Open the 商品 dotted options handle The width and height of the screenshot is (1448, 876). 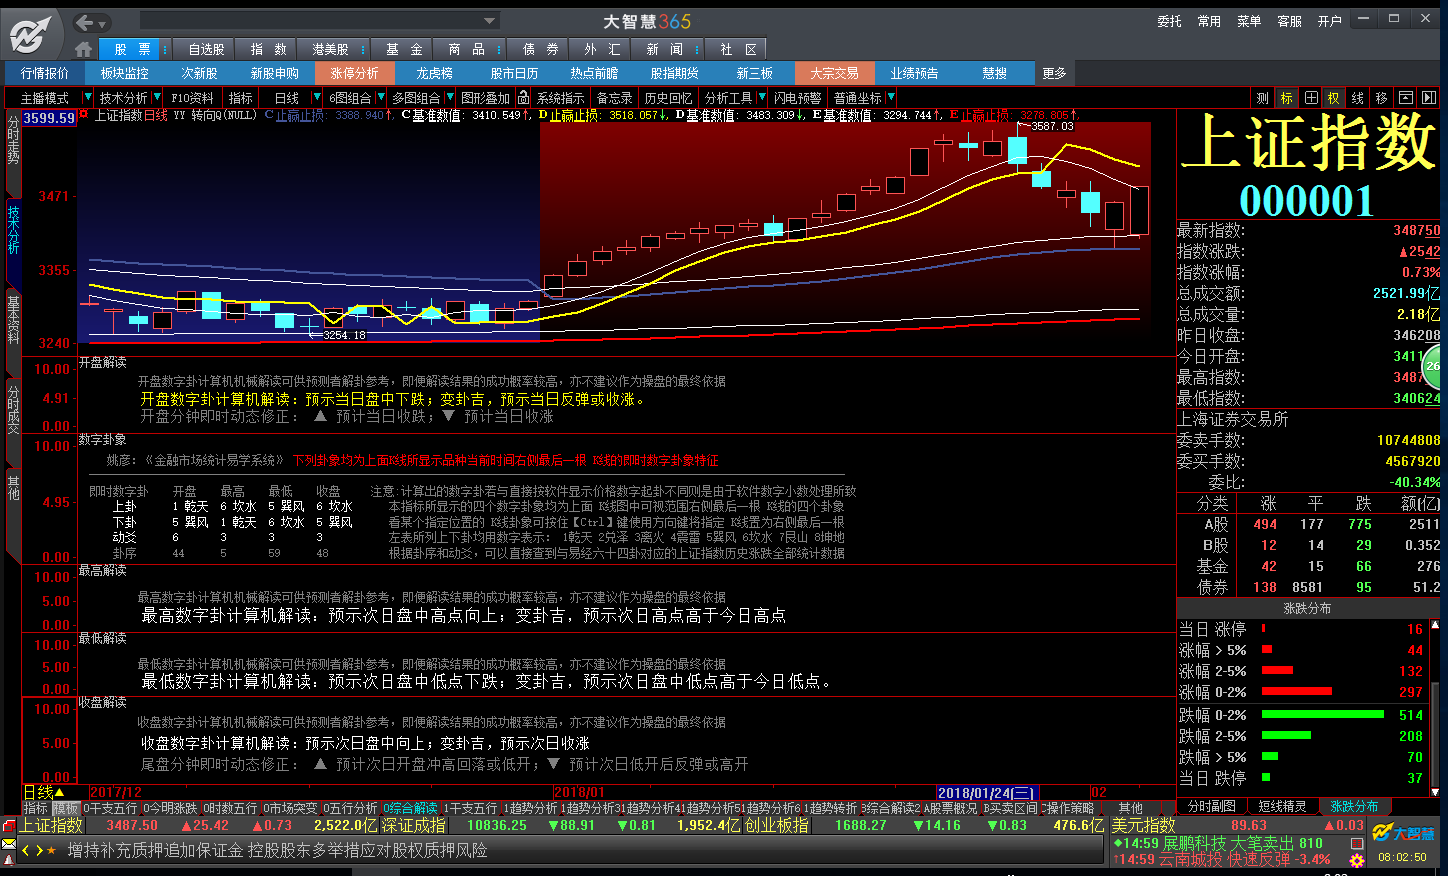[x=499, y=49]
